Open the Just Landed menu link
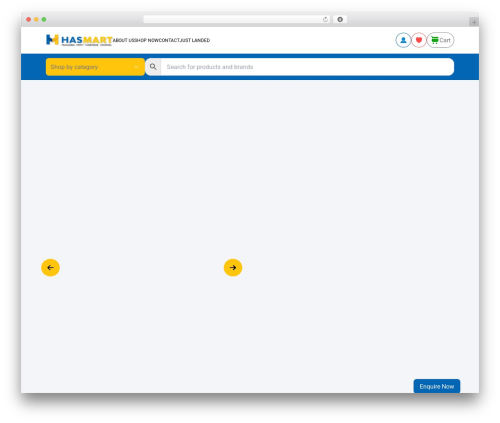 point(195,40)
